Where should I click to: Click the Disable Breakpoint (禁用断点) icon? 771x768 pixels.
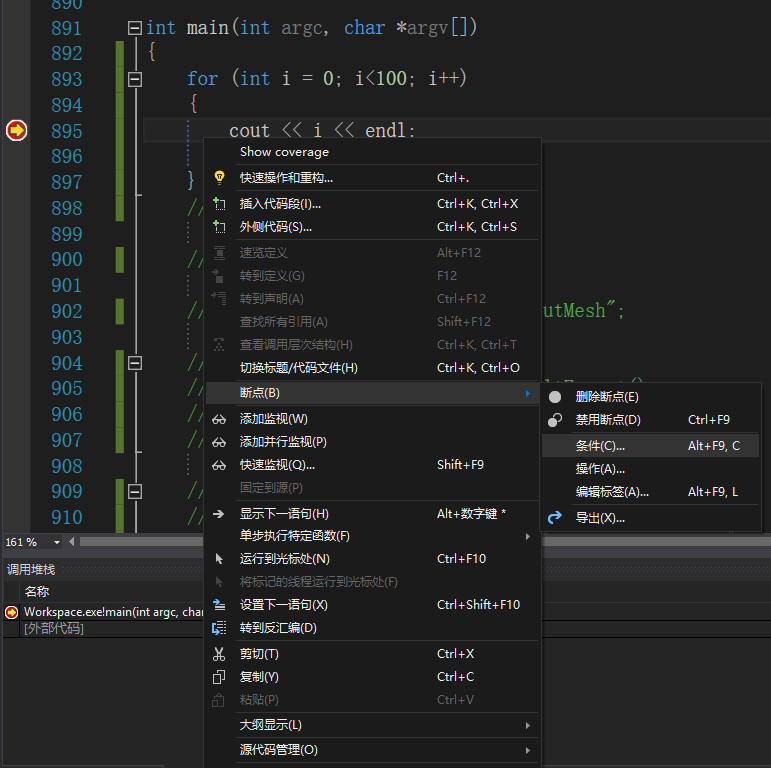(555, 420)
